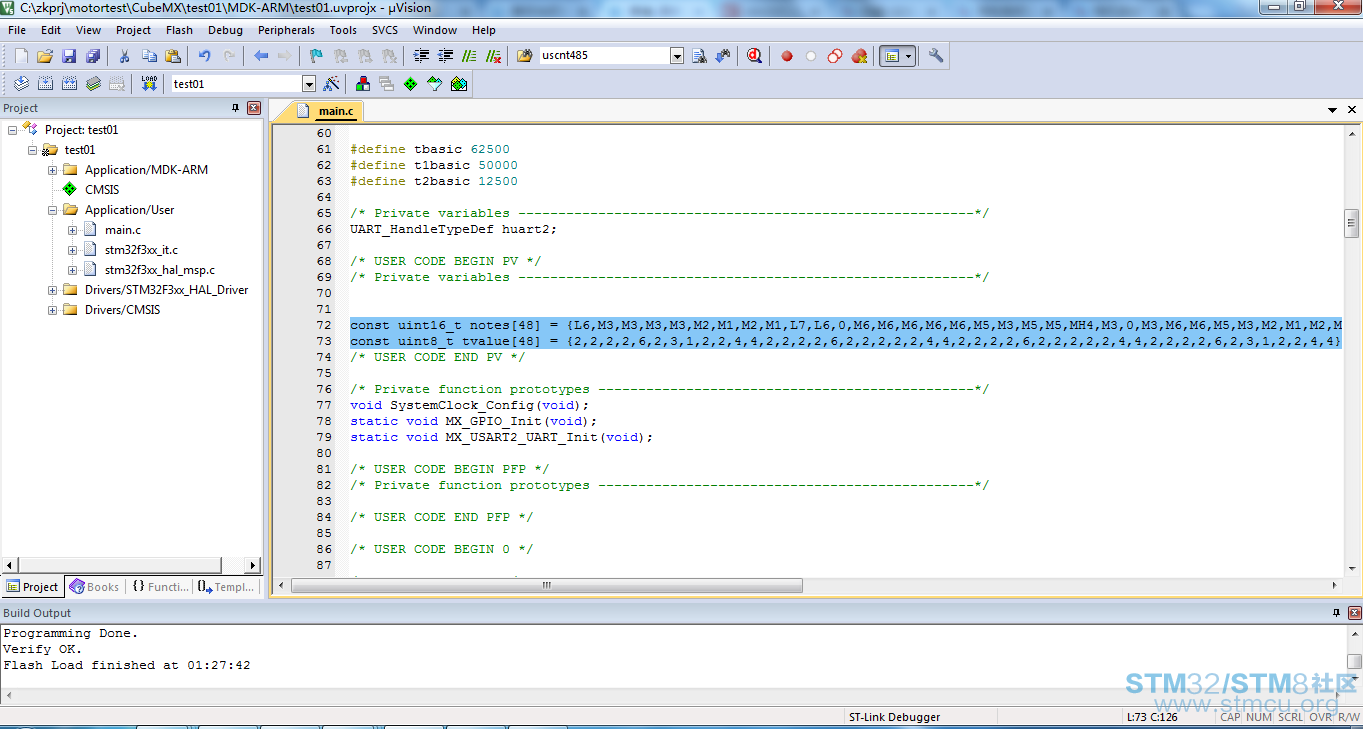Open Options for Target magic wand icon
The image size is (1363, 729).
[331, 84]
